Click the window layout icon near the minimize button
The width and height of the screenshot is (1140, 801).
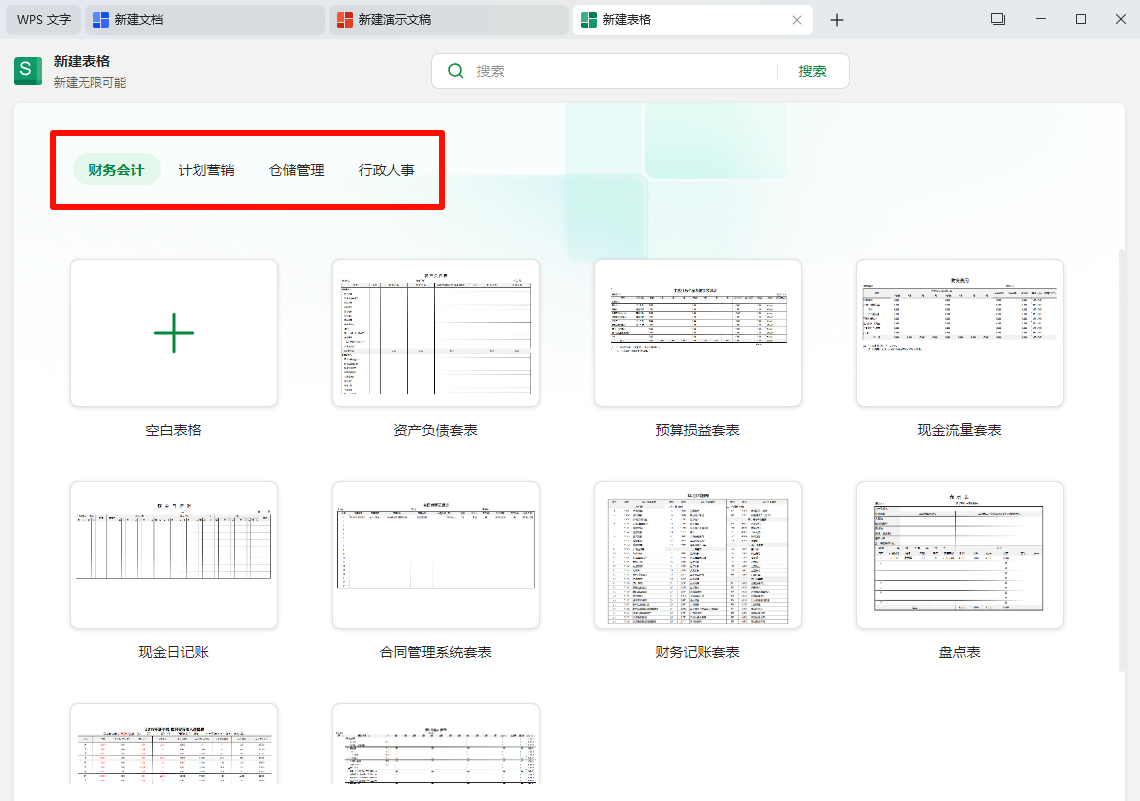point(997,19)
